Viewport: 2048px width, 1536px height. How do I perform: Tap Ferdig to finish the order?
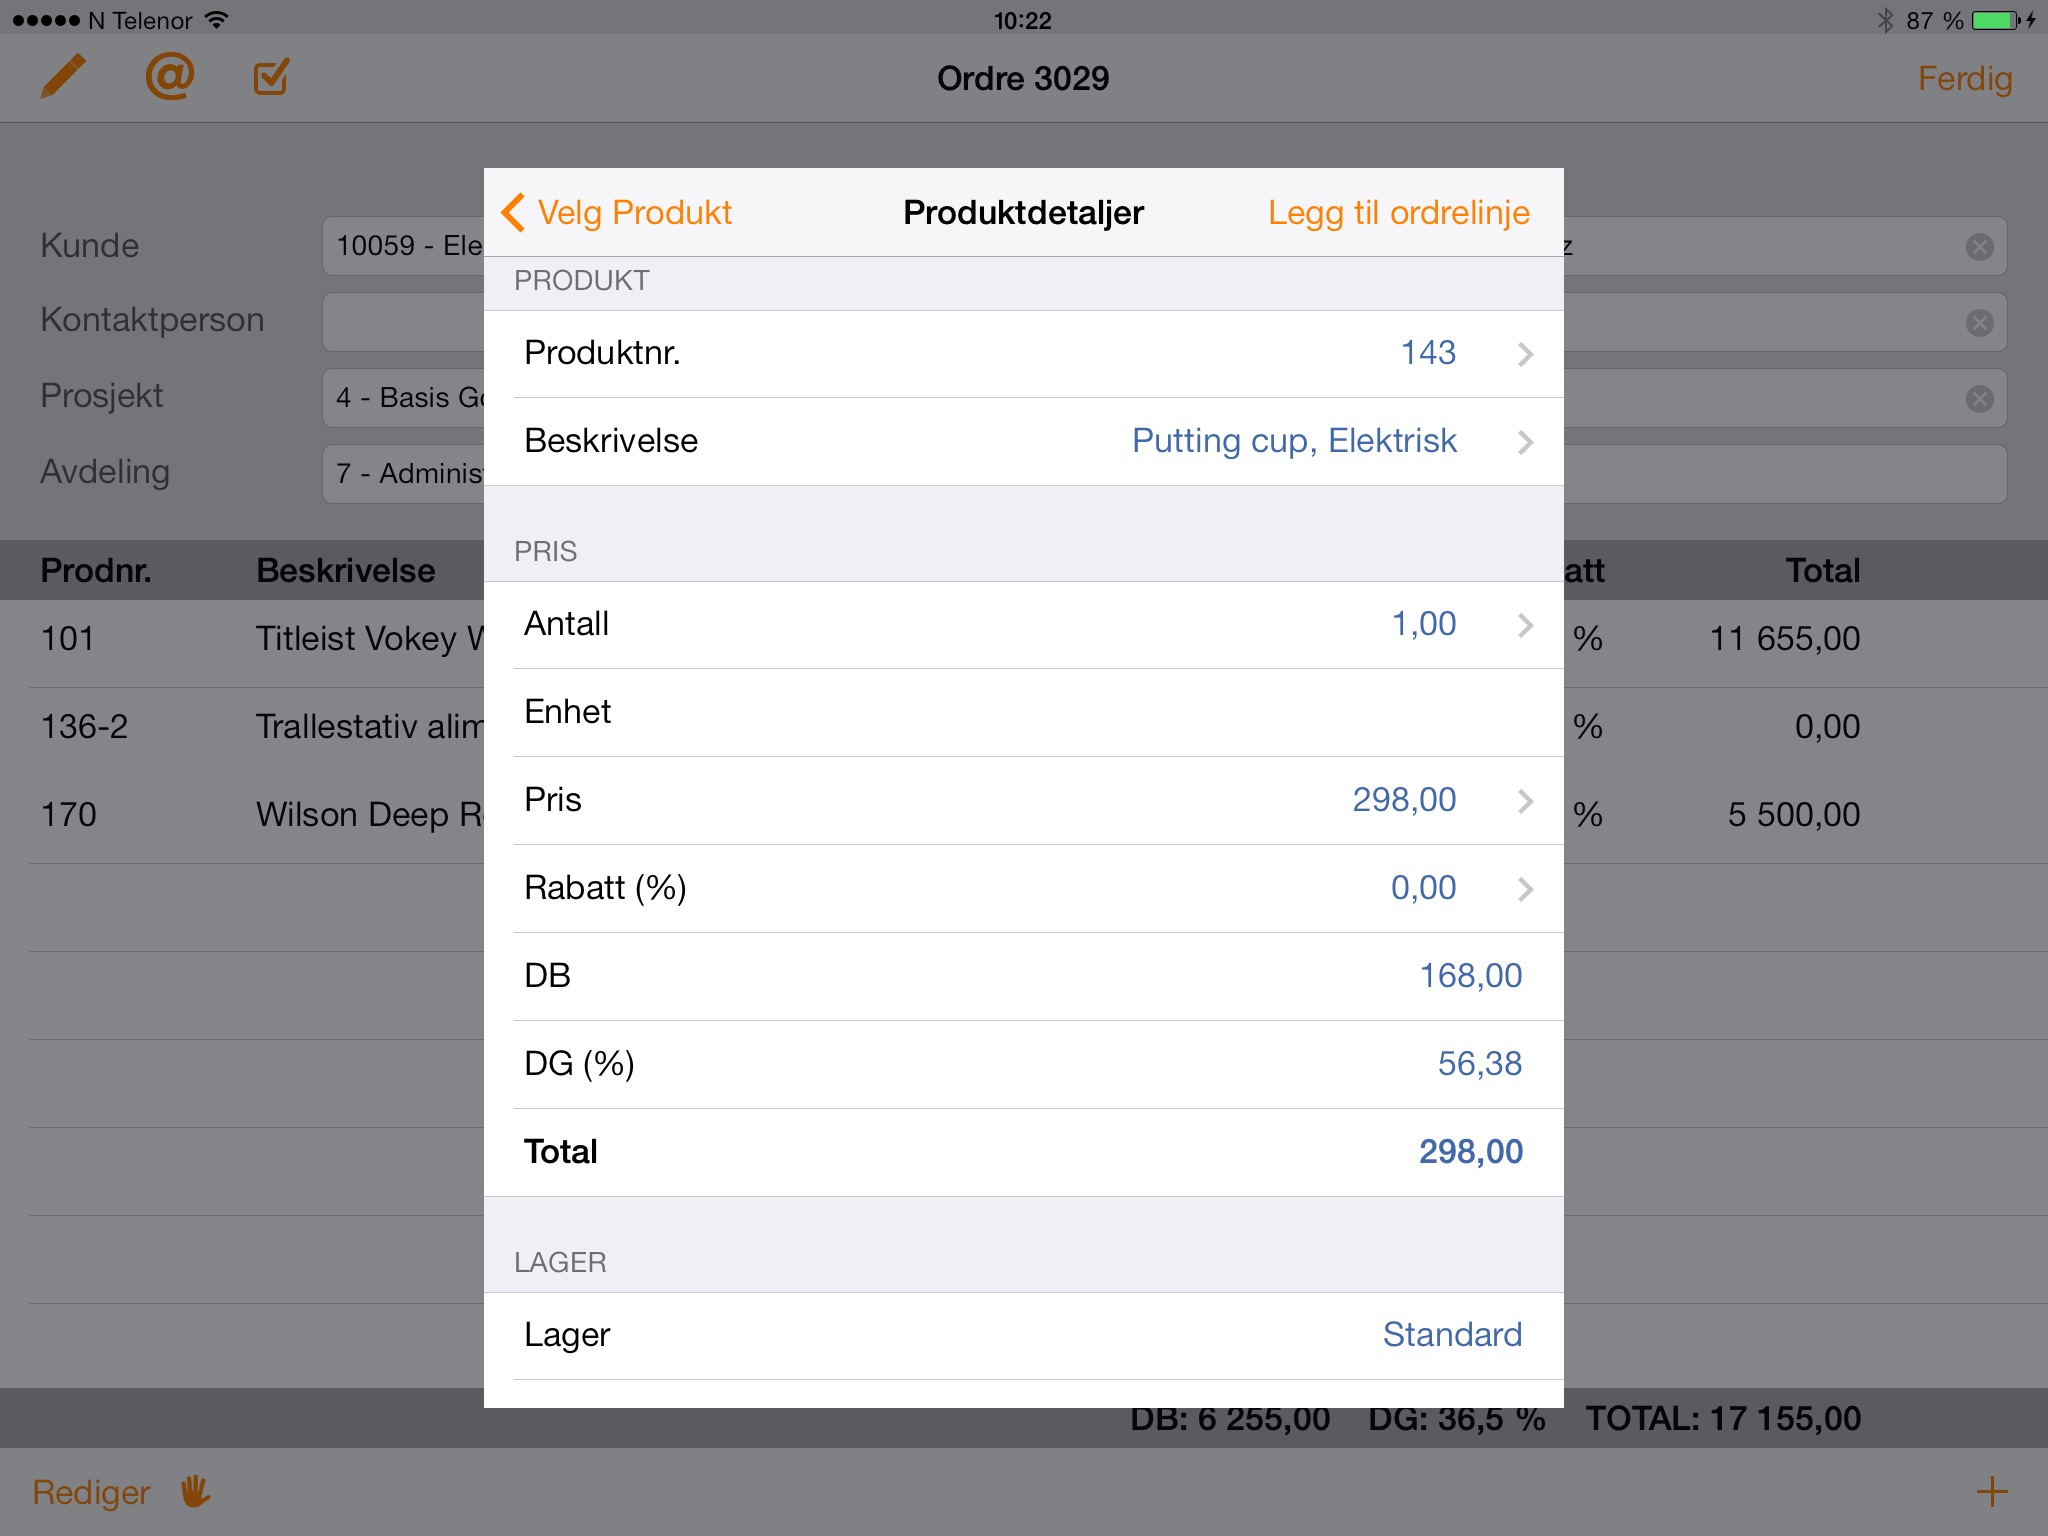[x=1964, y=78]
